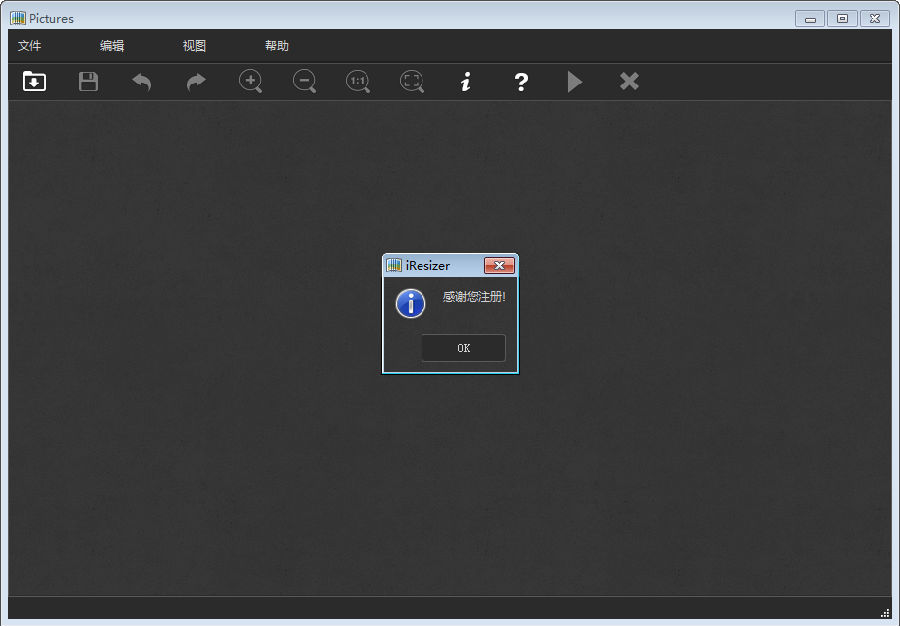Open the 视图 menu
900x626 pixels.
[194, 46]
